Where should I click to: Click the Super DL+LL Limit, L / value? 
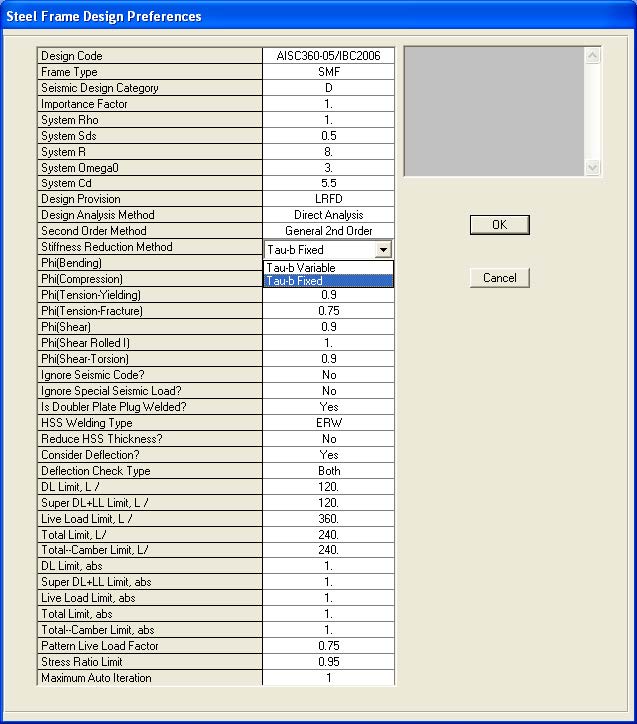click(x=328, y=503)
